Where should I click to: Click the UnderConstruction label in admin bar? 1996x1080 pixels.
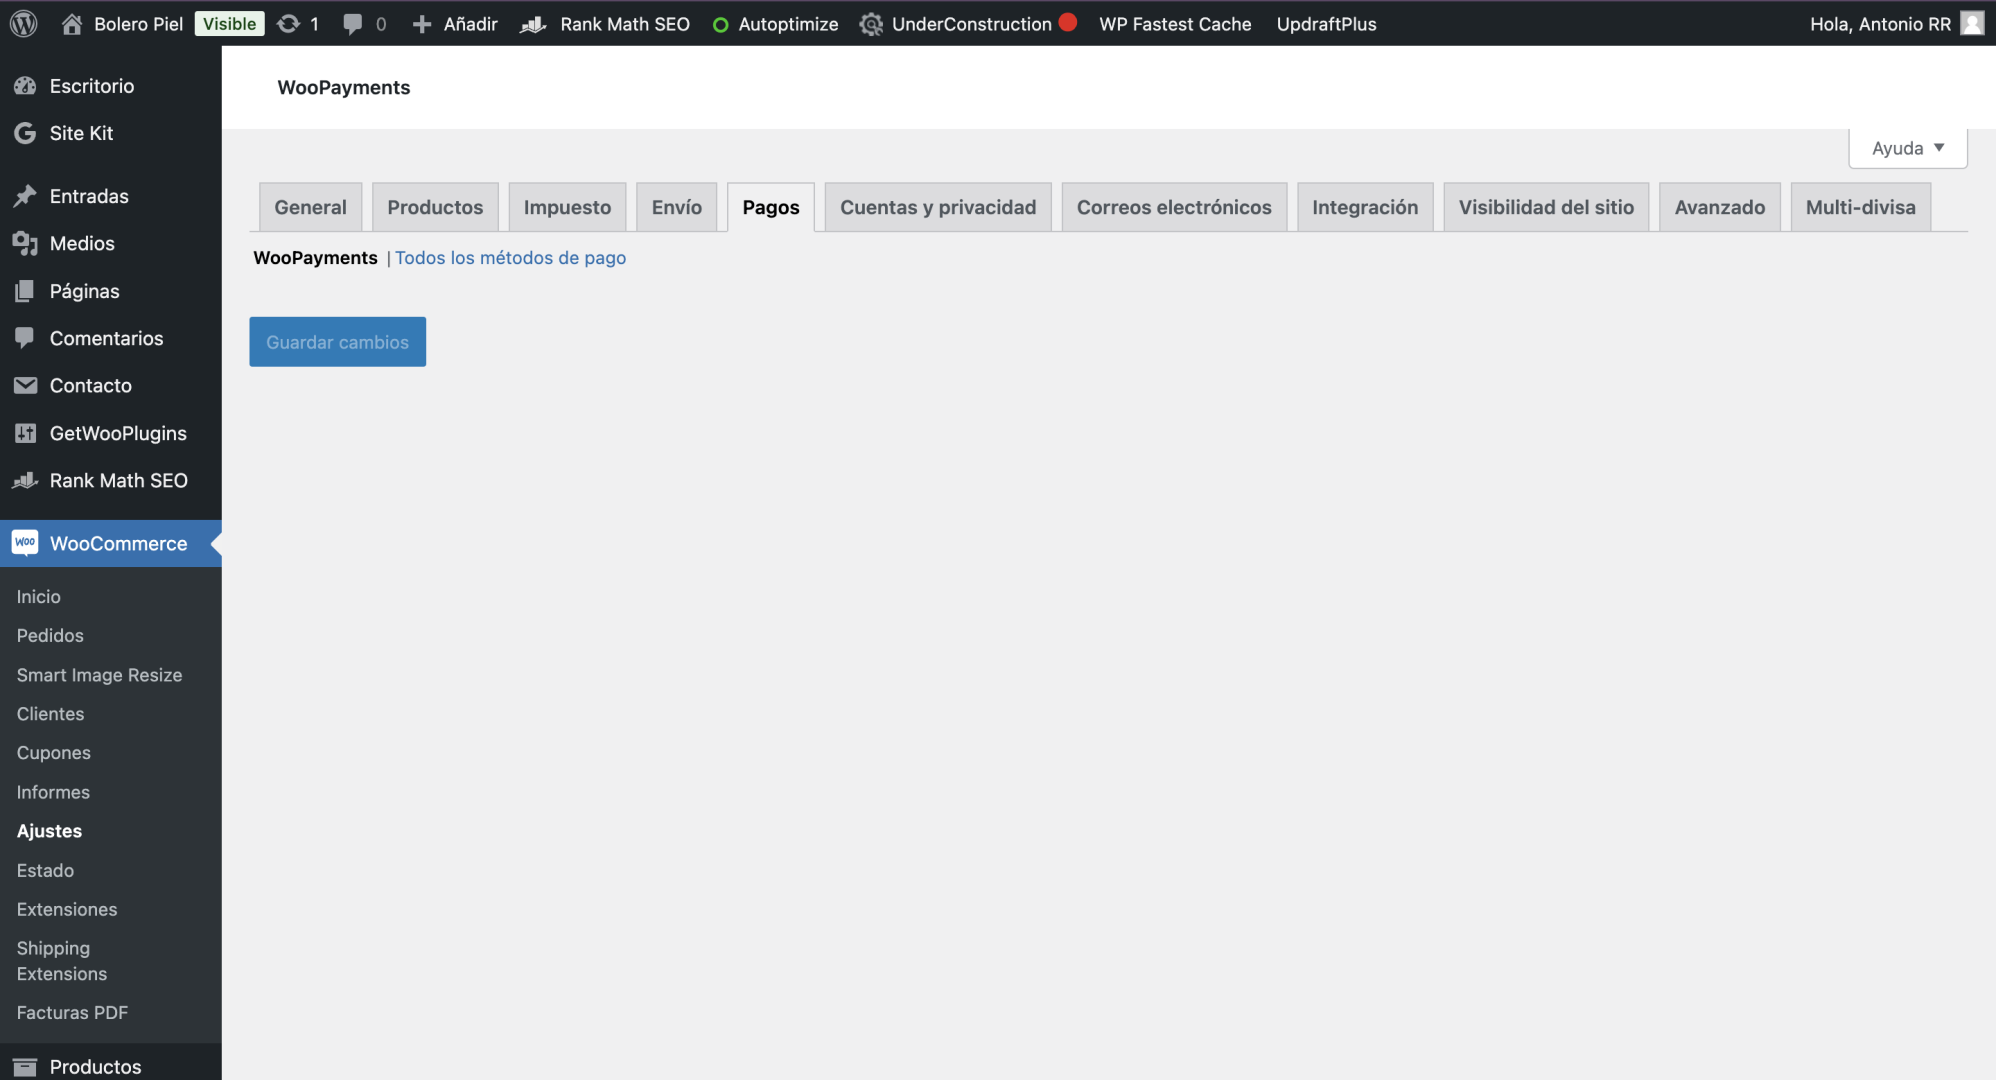click(x=971, y=24)
